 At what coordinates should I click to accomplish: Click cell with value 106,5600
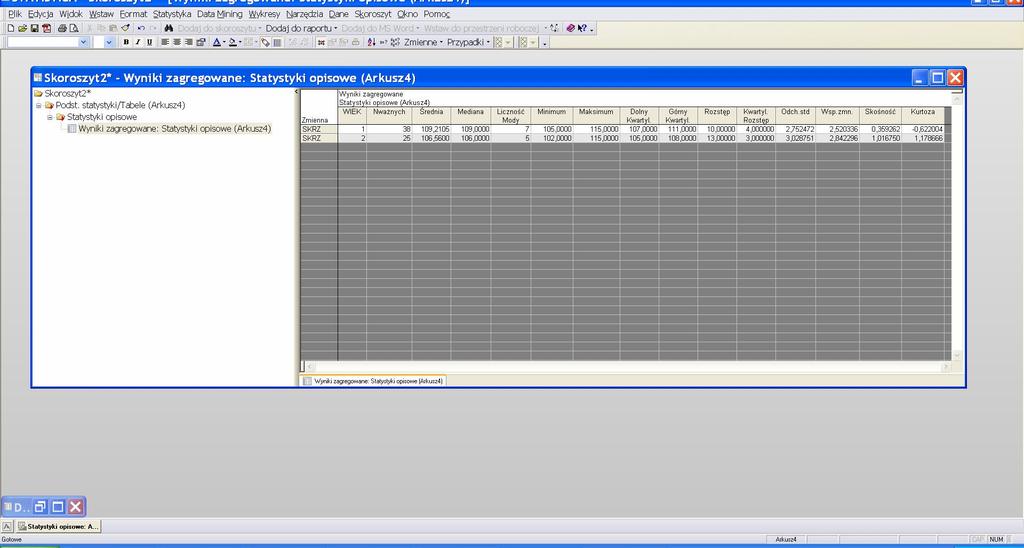coord(431,138)
